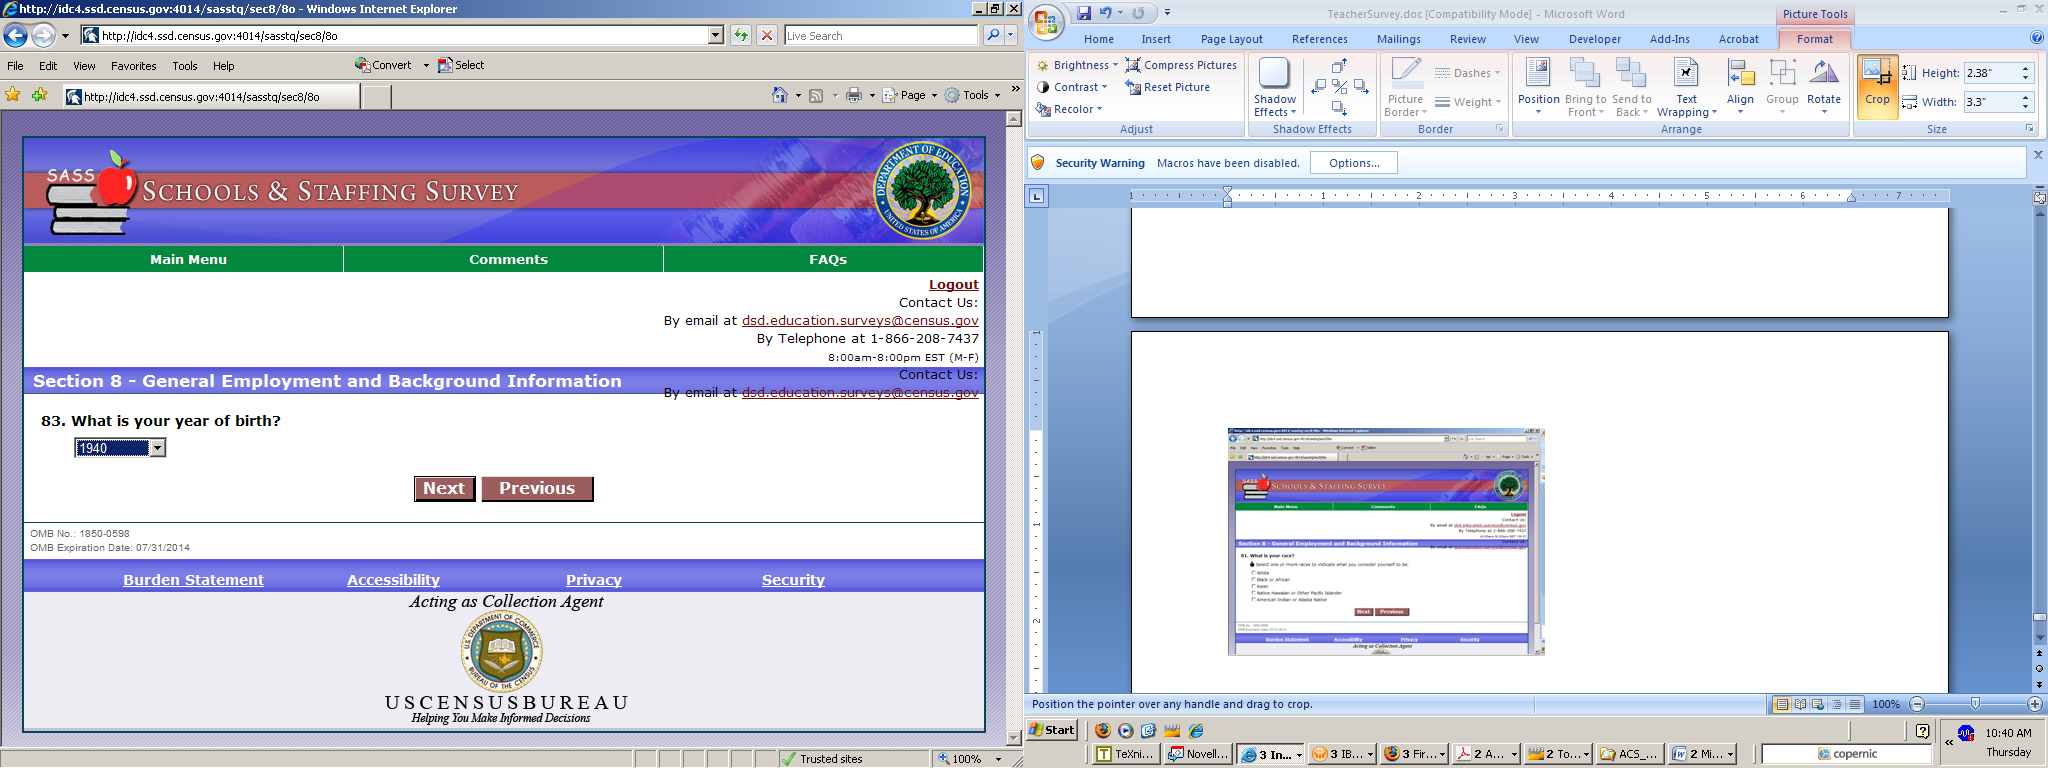Click the Convert PDF toolbar button
Viewport: 2048px width, 768px height.
[x=383, y=65]
